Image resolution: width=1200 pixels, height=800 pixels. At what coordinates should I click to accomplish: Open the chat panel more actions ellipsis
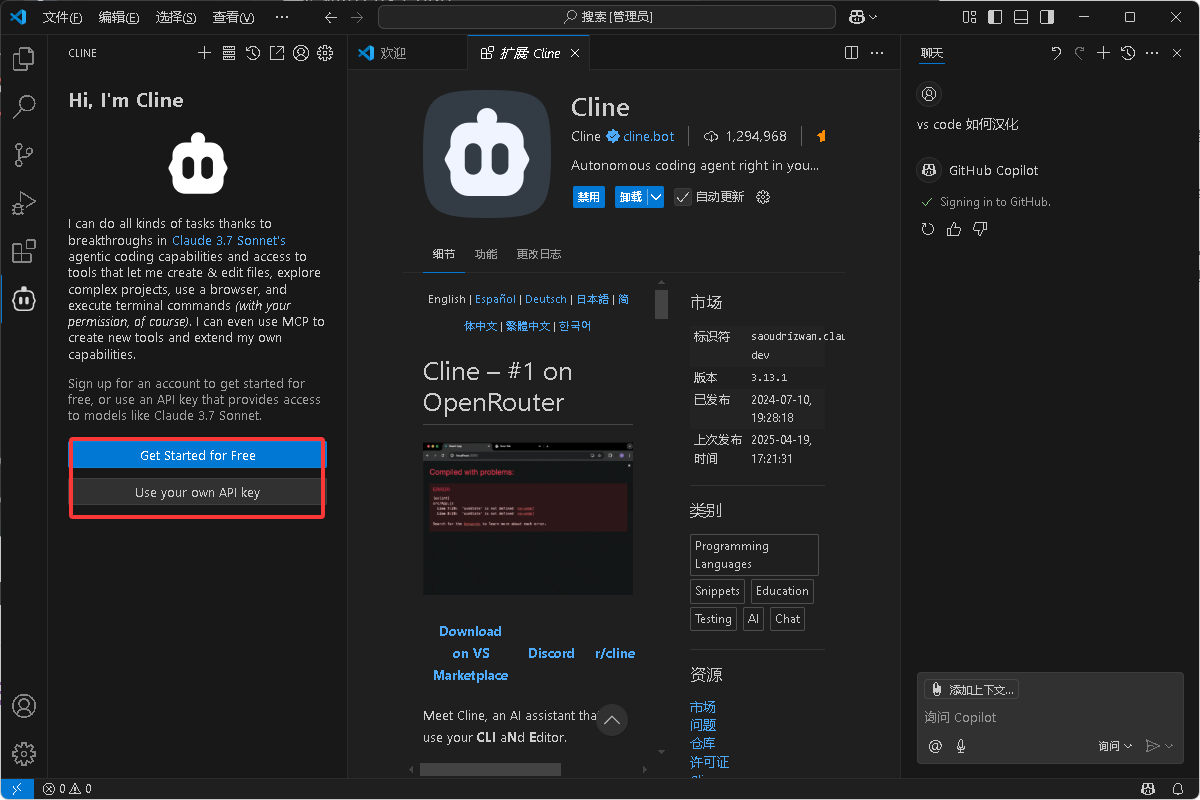(x=1152, y=53)
